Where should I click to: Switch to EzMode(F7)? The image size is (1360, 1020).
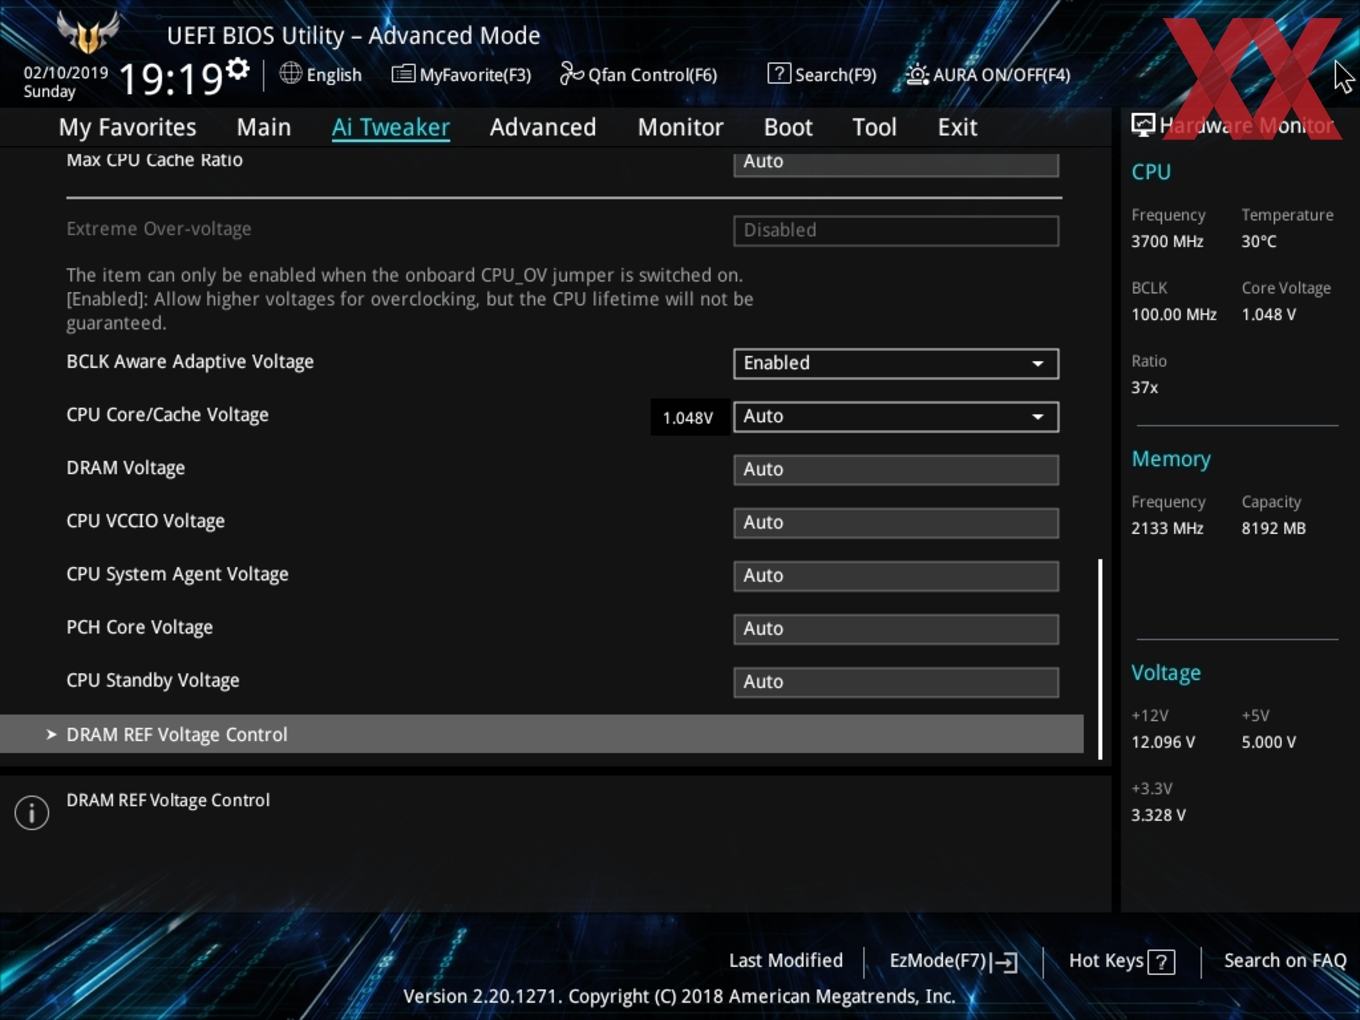pyautogui.click(x=953, y=961)
